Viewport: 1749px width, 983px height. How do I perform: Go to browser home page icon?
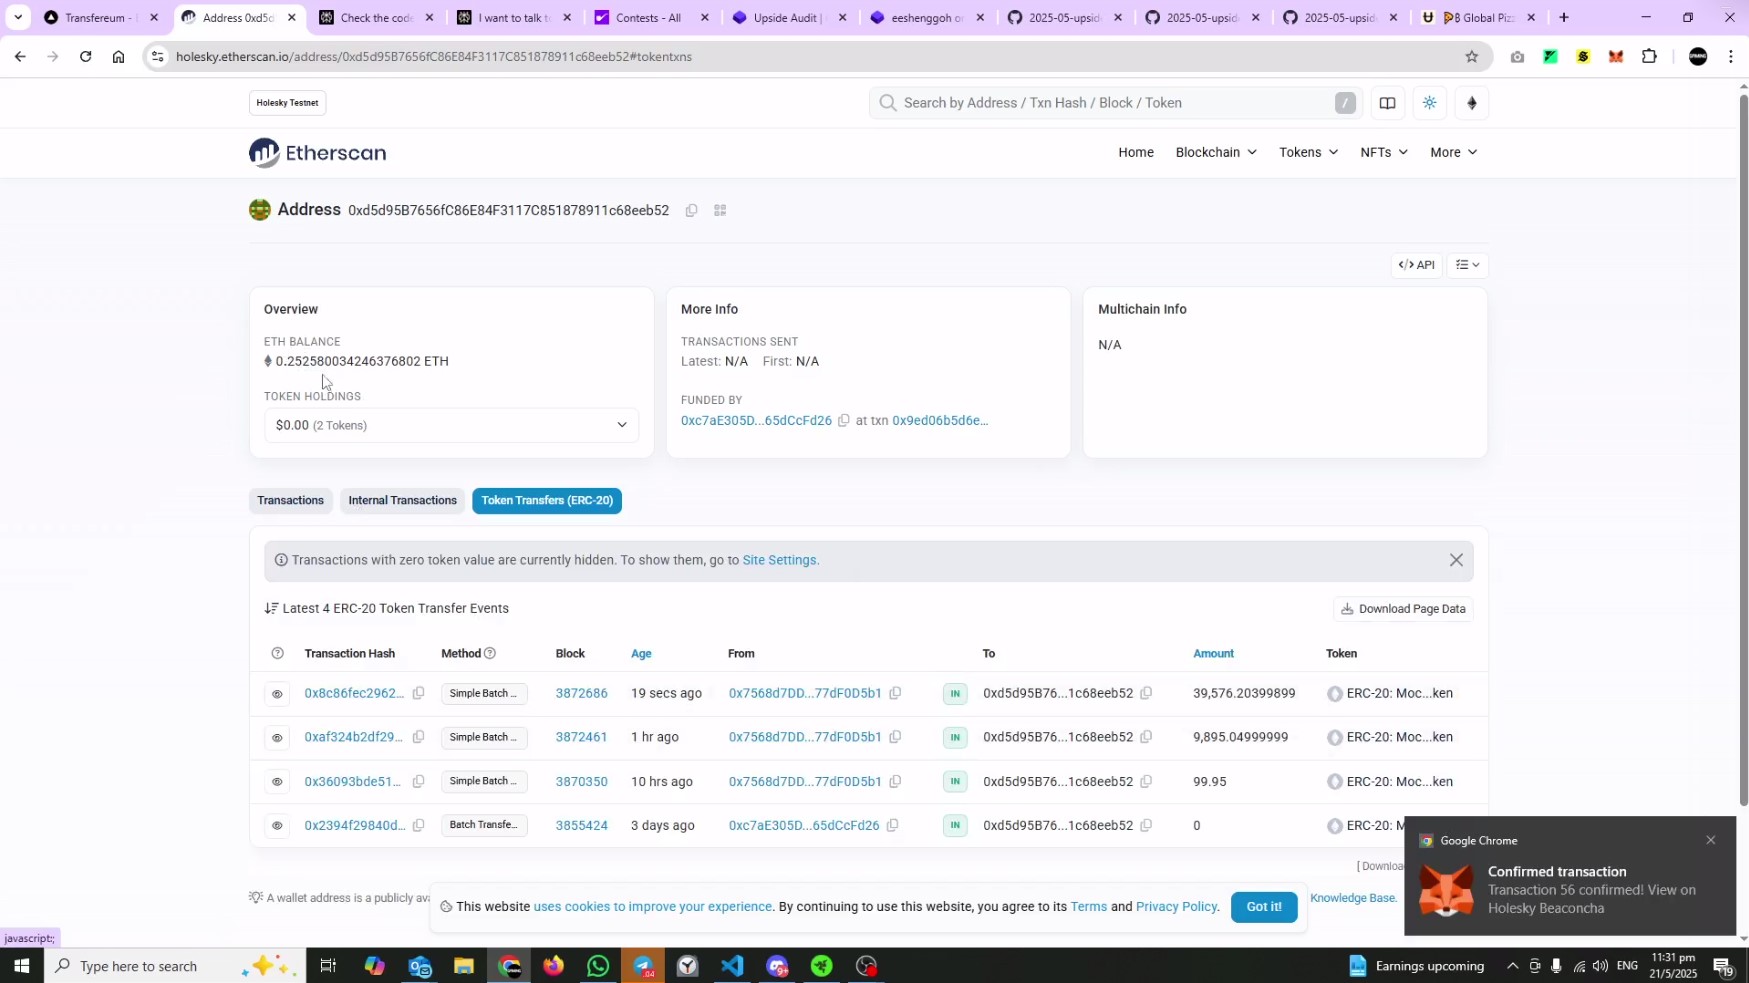click(x=118, y=57)
